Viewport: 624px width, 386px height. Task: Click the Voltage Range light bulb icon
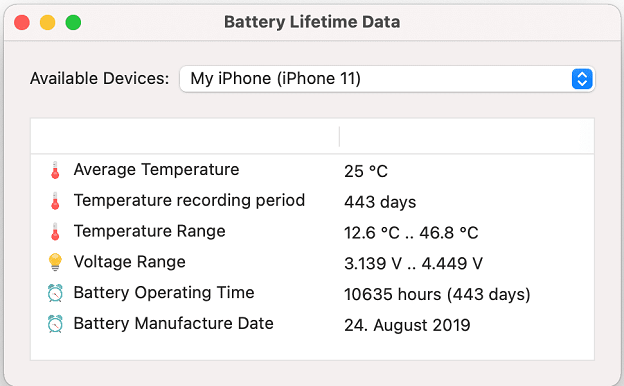tap(55, 262)
